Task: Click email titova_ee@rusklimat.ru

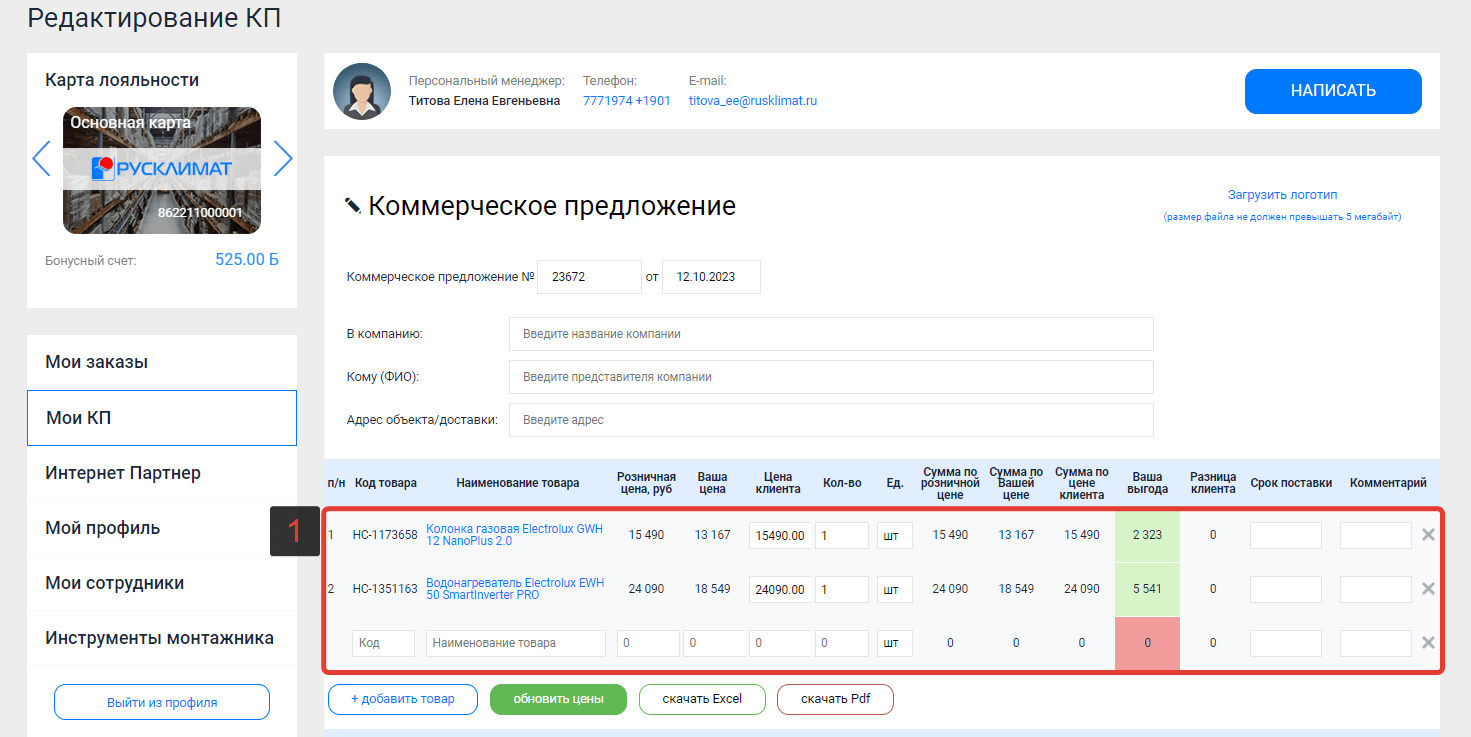Action: [x=753, y=101]
